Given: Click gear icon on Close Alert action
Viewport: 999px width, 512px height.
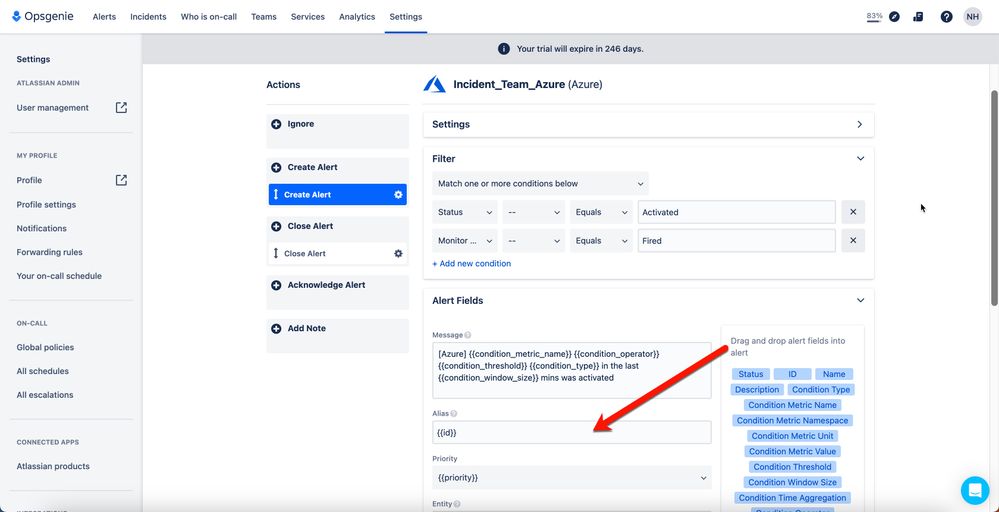Looking at the screenshot, I should click(398, 253).
